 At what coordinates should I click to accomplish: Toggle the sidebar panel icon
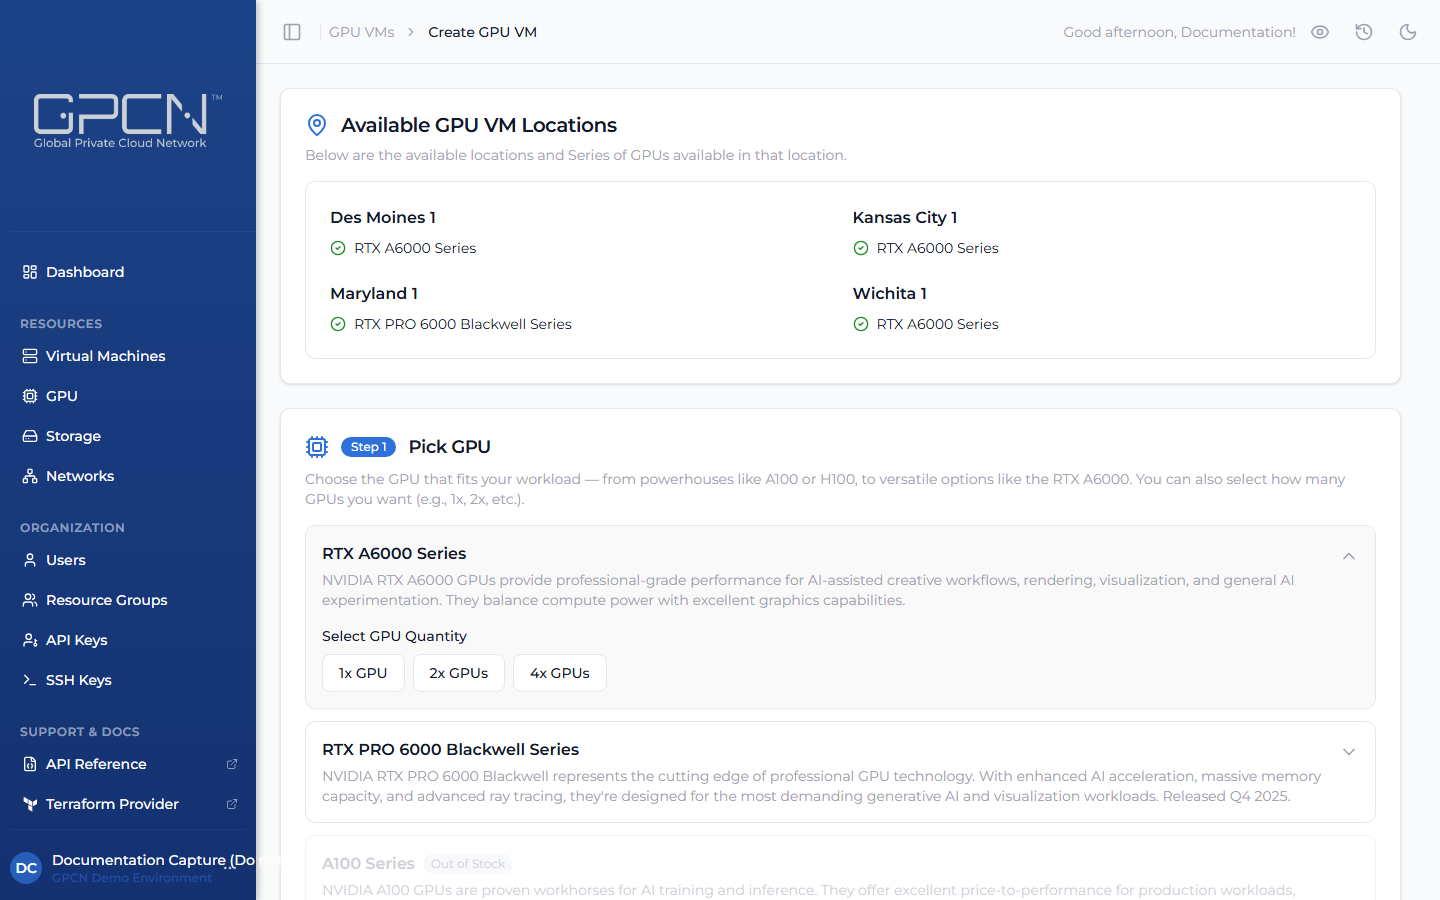[292, 32]
